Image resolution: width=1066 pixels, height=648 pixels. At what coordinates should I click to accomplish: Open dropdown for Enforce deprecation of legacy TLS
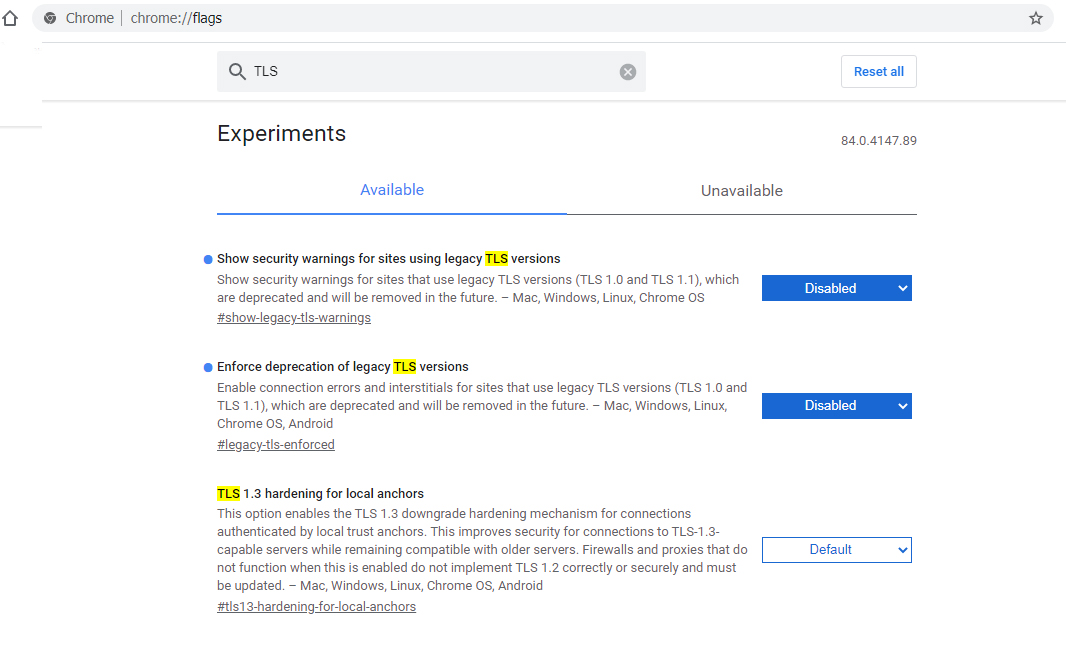coord(836,406)
